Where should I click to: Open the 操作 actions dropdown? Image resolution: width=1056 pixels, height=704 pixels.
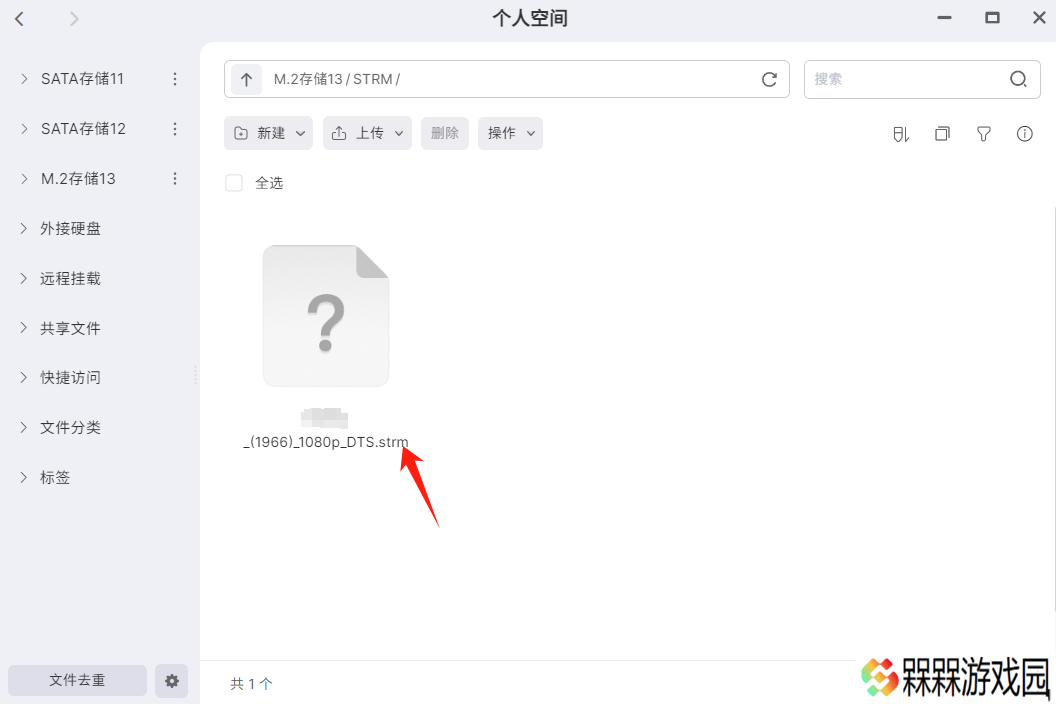510,133
